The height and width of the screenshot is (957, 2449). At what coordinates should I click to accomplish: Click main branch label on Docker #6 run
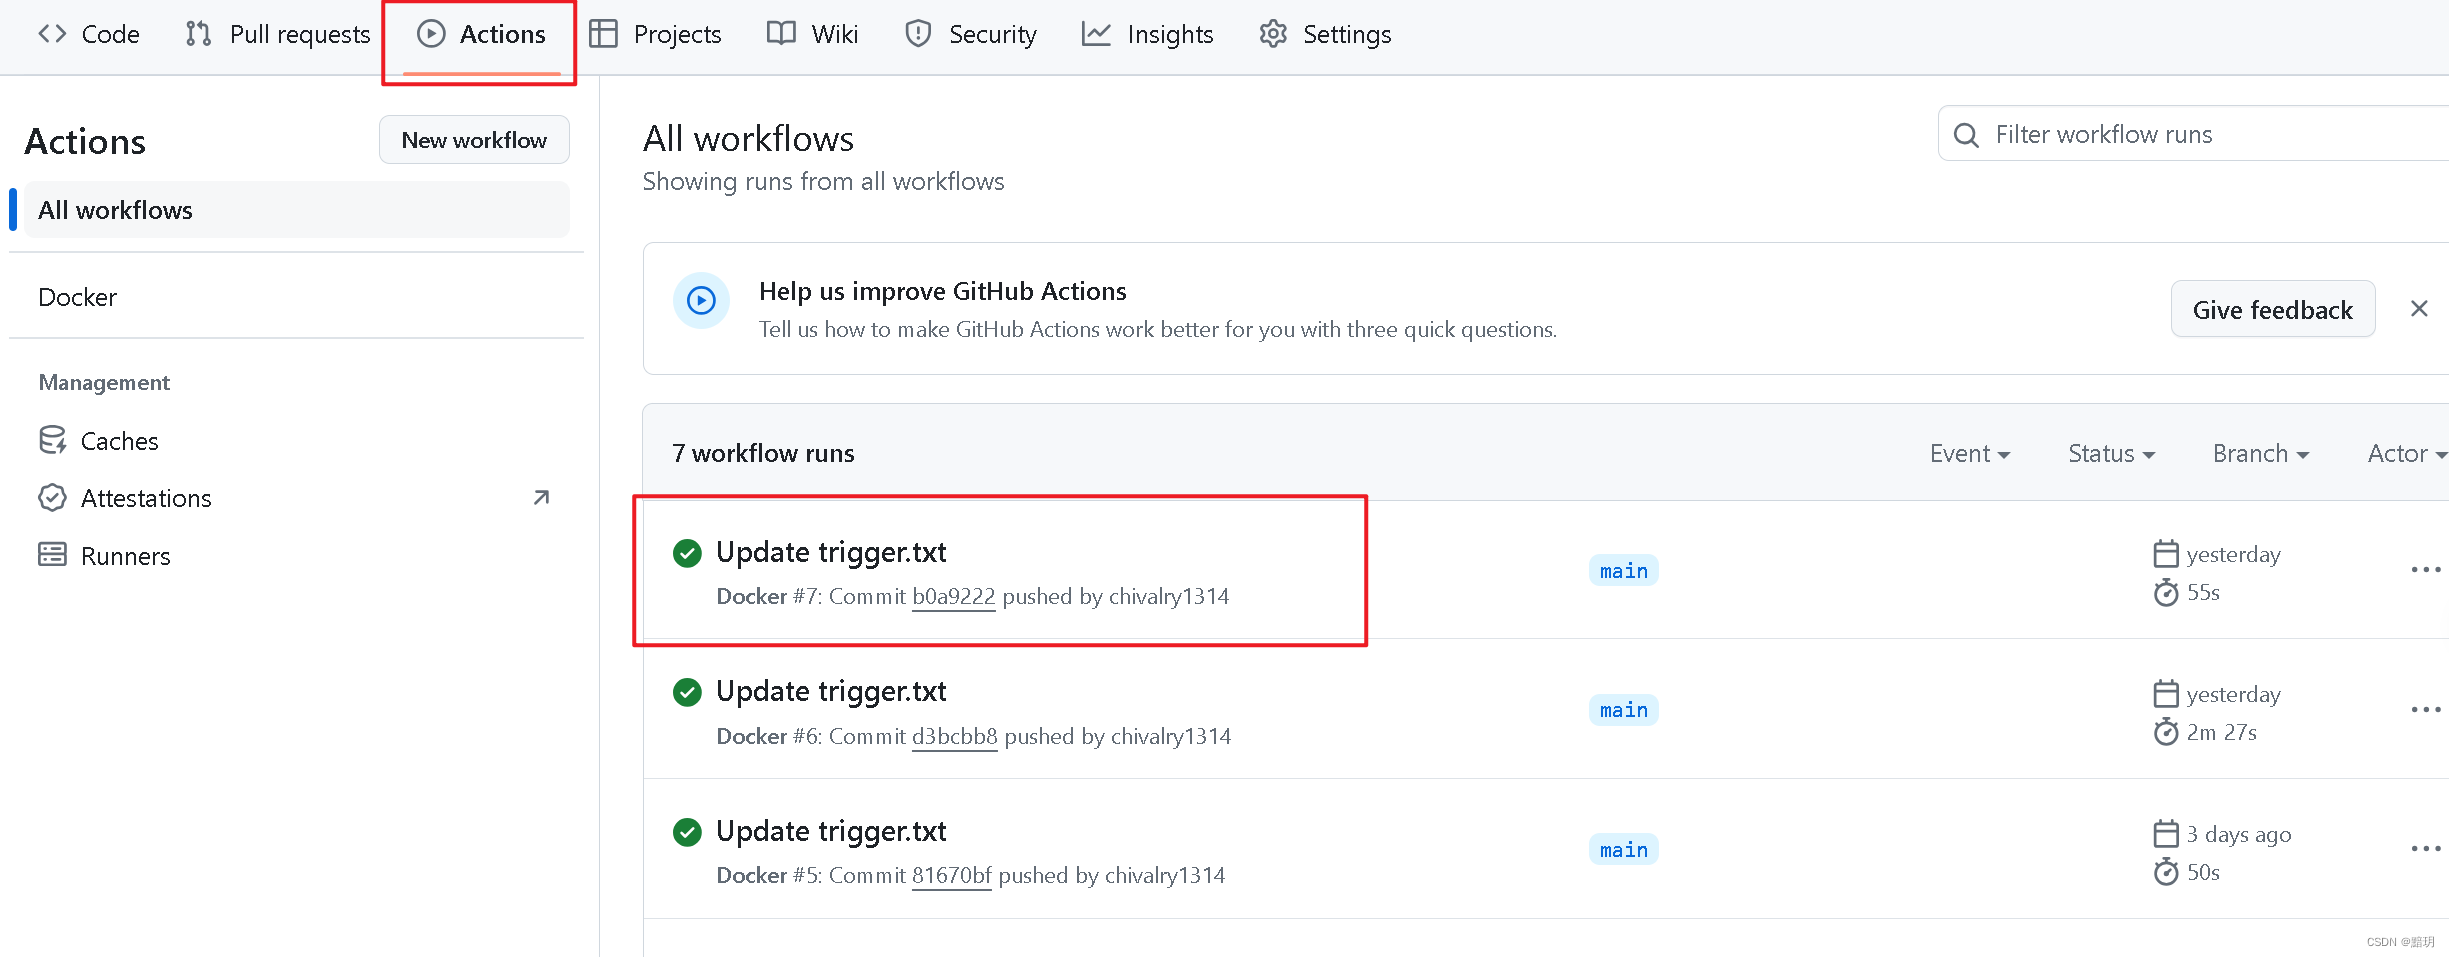coord(1623,709)
